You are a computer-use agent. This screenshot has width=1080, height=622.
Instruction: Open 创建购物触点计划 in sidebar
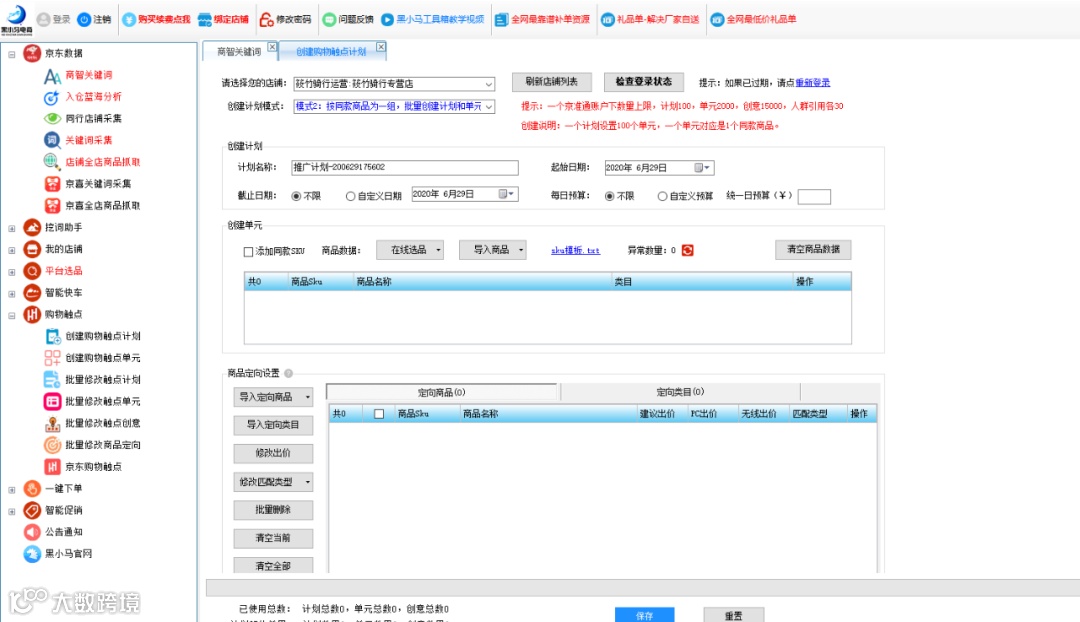pos(103,336)
